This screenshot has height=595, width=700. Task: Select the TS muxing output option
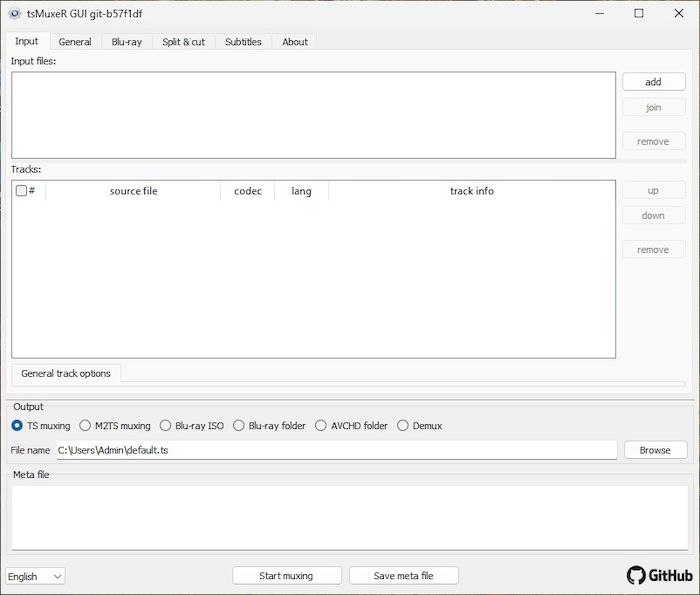pyautogui.click(x=18, y=426)
